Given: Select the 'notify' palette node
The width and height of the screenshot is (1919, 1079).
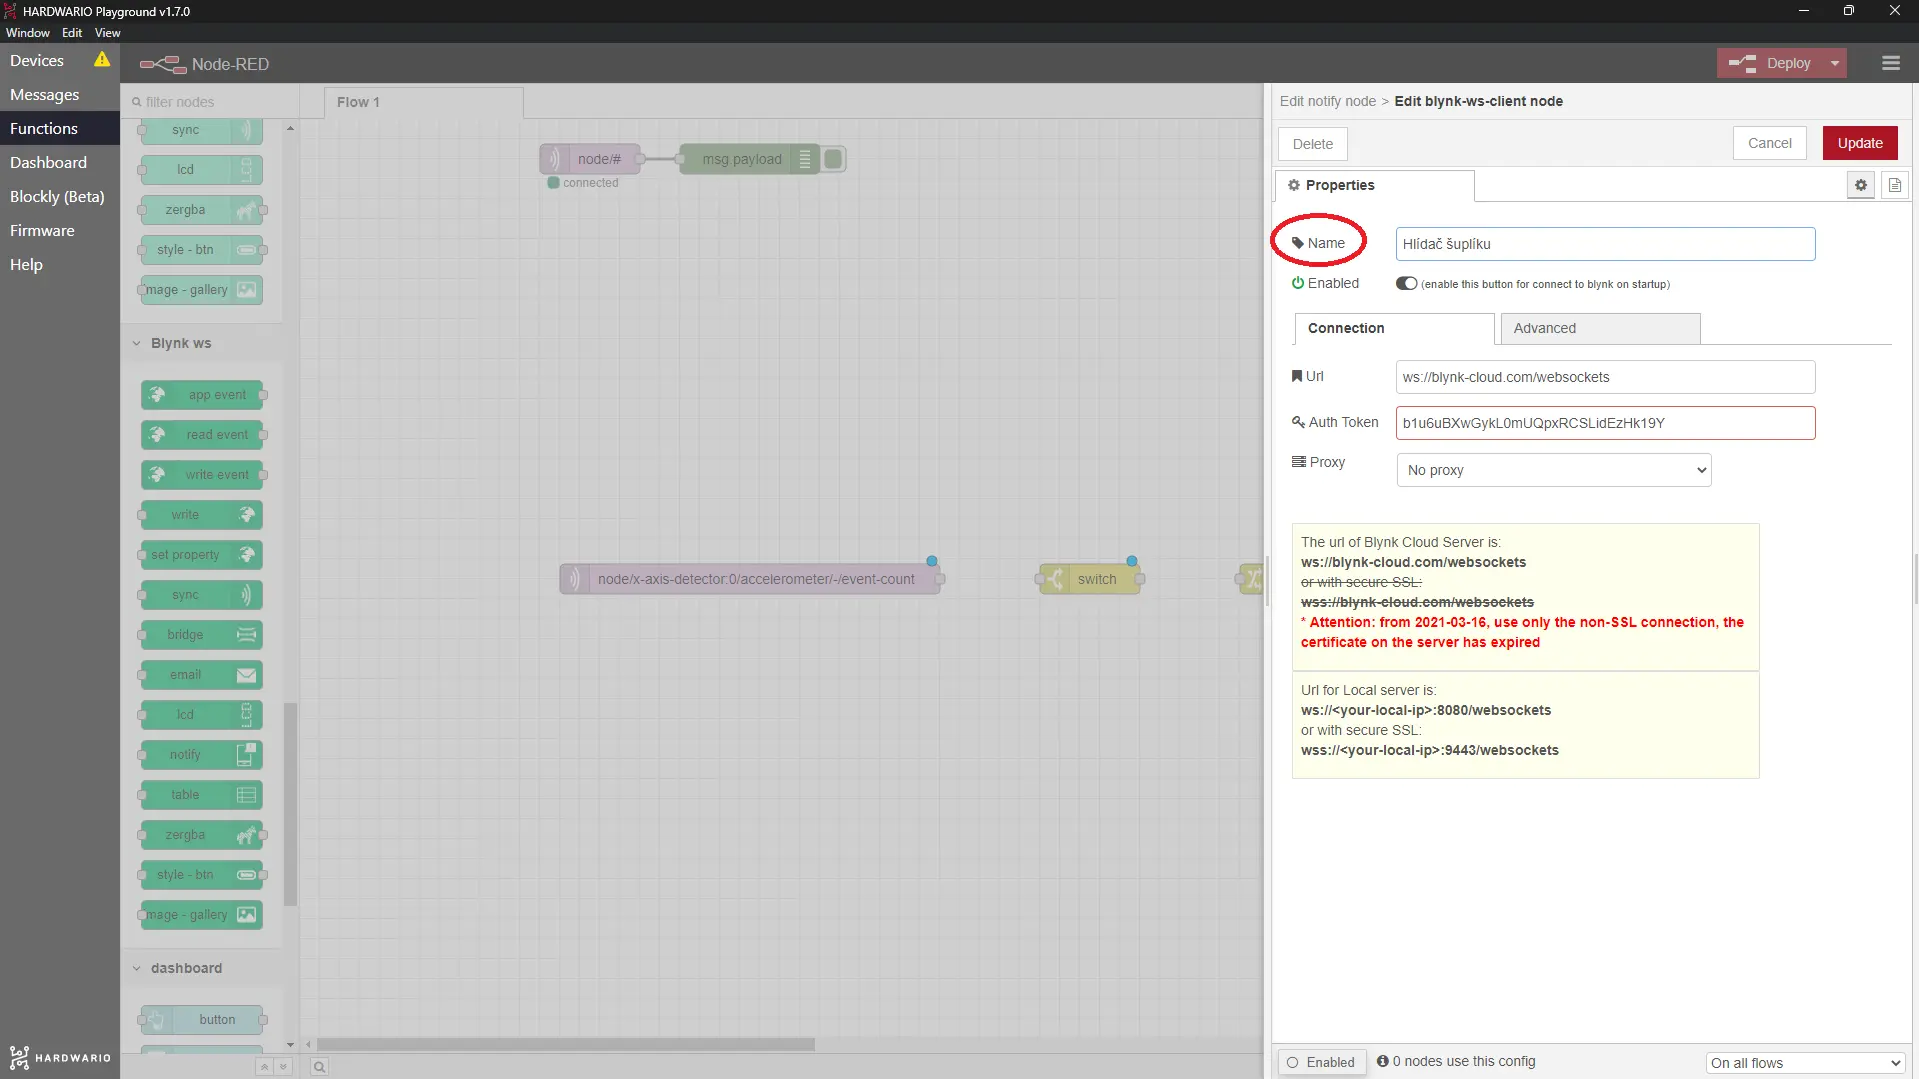Looking at the screenshot, I should tap(202, 755).
